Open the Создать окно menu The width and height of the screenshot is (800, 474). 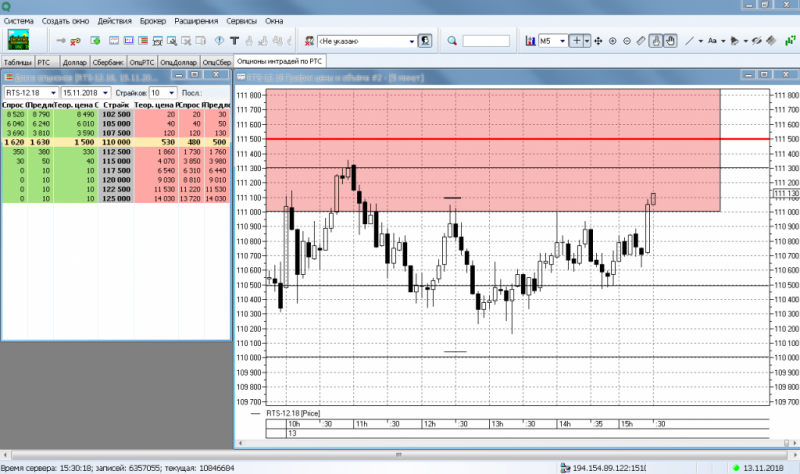click(x=65, y=21)
